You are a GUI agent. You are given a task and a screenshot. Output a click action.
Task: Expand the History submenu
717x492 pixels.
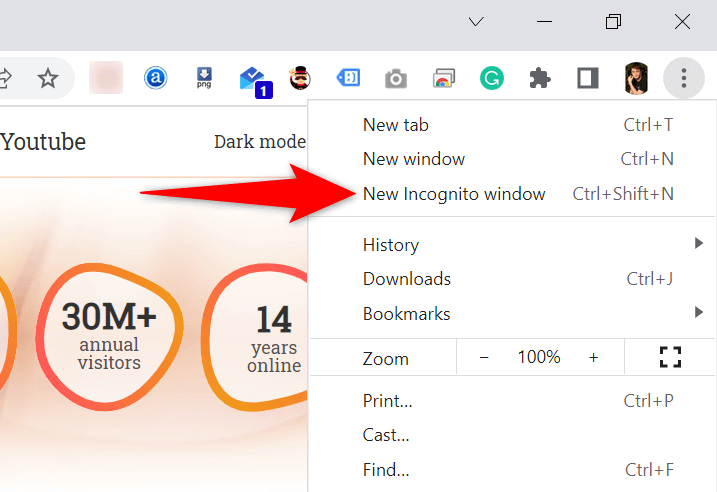[x=391, y=245]
